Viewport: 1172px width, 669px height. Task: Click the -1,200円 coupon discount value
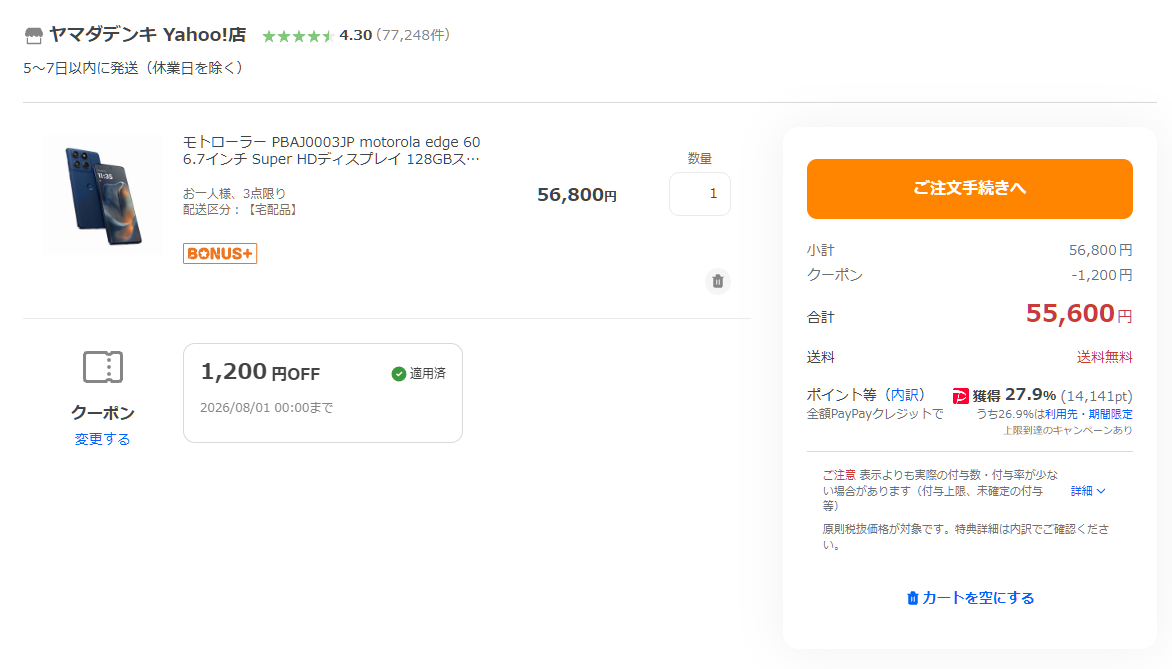click(x=1102, y=275)
